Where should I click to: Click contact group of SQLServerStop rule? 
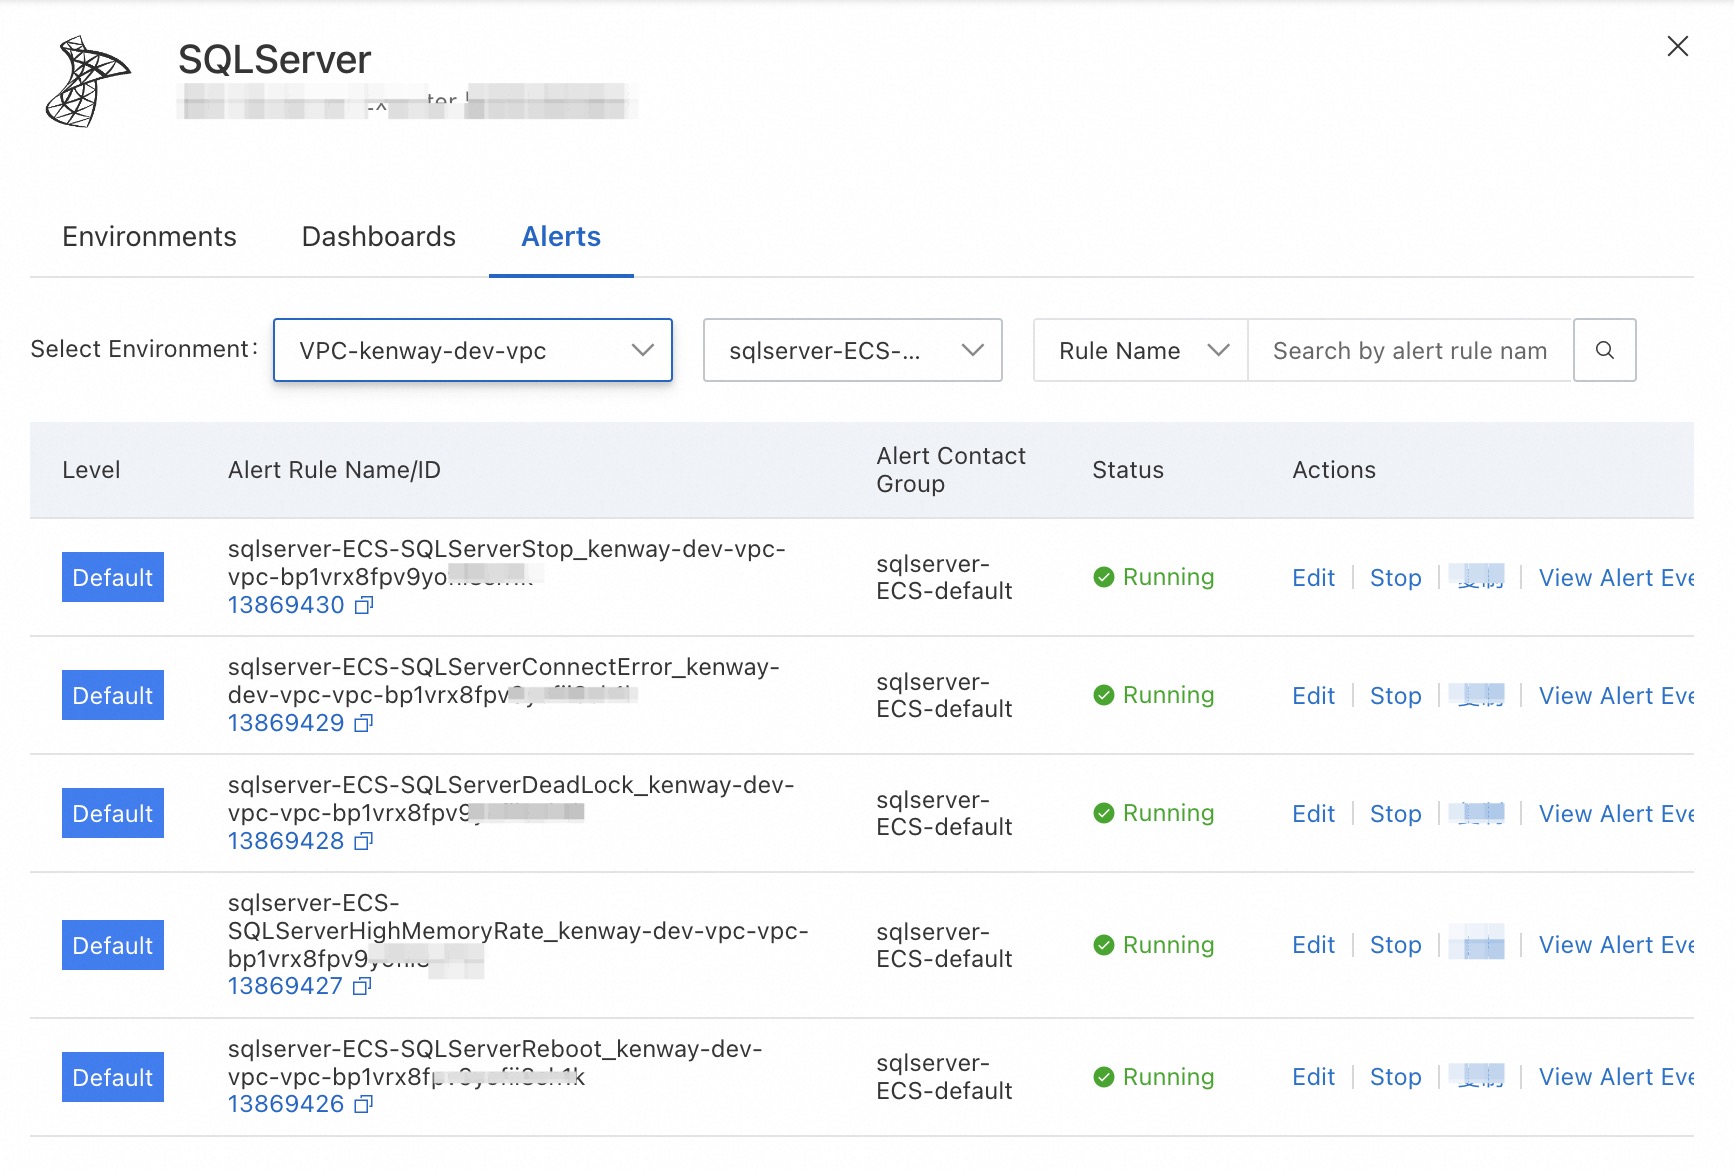click(944, 577)
